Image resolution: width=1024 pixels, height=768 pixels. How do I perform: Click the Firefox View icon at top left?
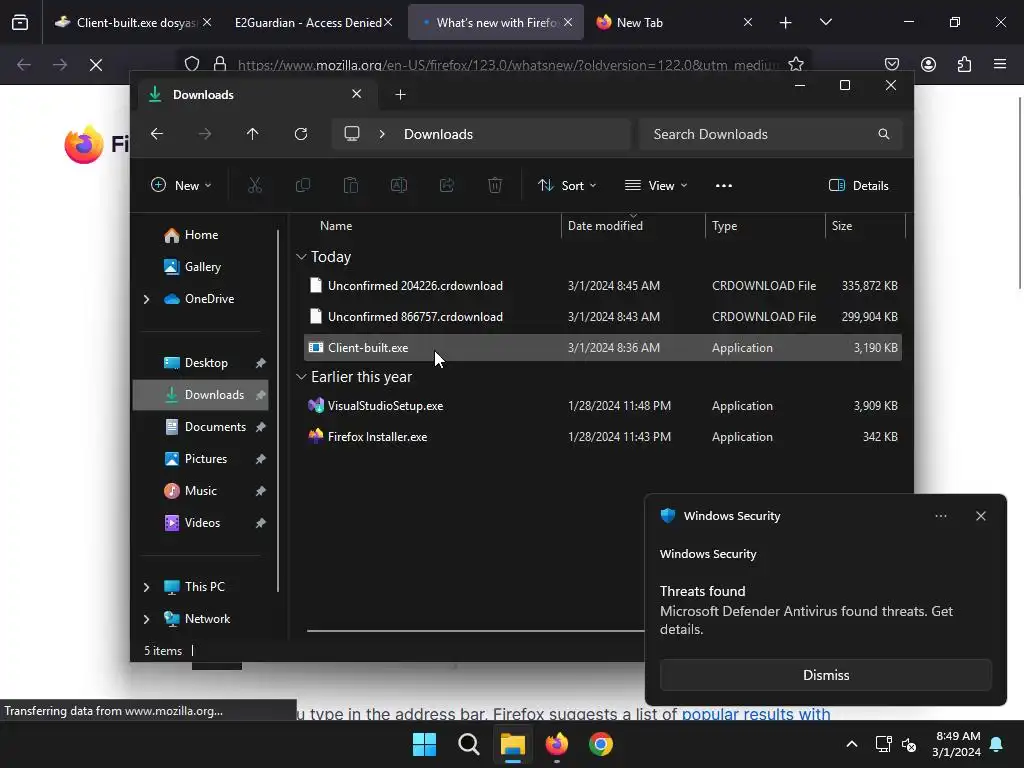click(x=20, y=22)
